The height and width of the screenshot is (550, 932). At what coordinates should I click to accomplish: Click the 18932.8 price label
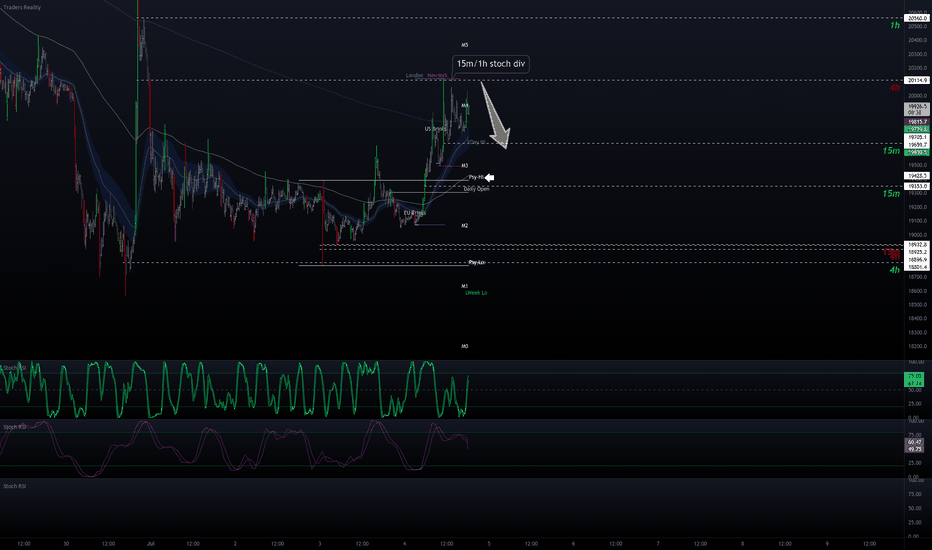917,244
